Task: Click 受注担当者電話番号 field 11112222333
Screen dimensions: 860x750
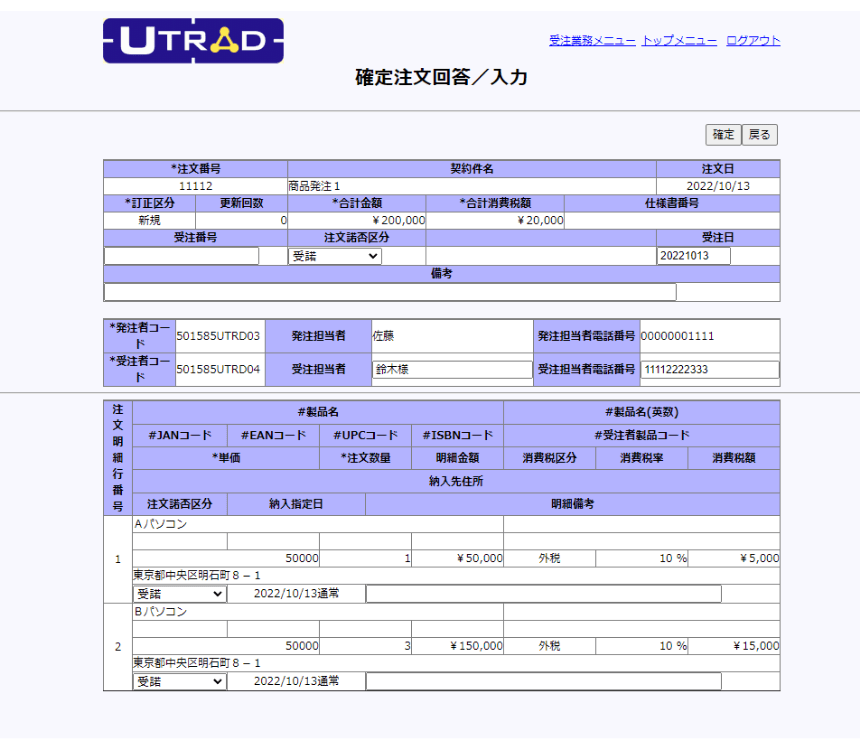Action: 710,369
